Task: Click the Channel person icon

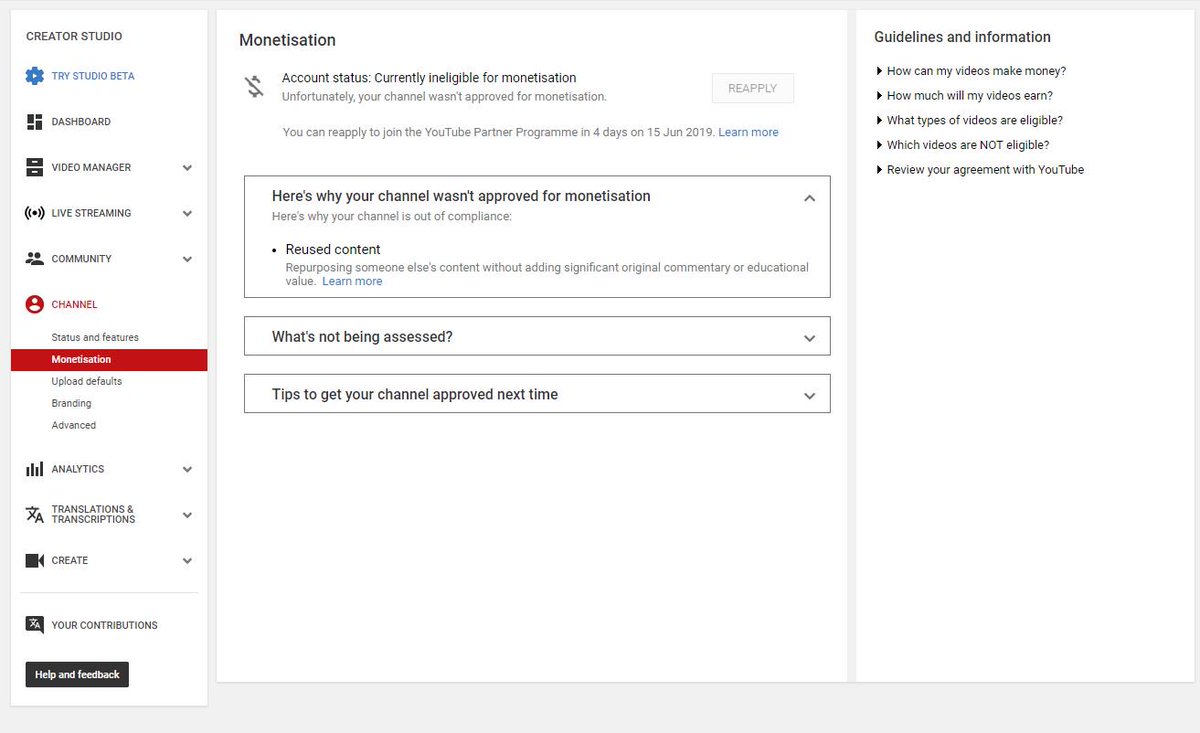Action: (x=35, y=305)
